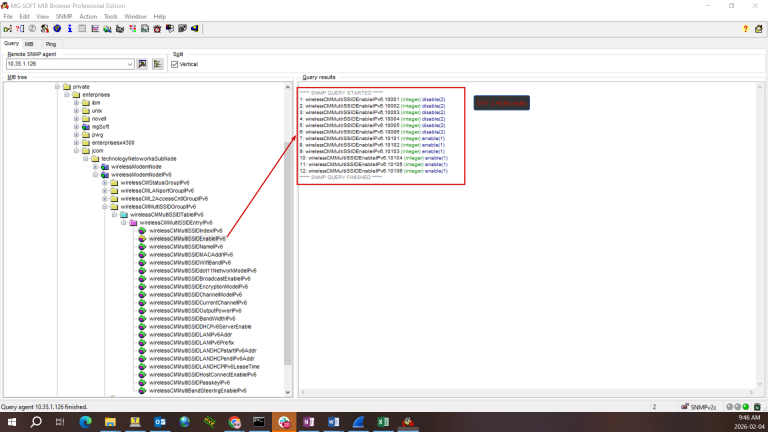
Task: Click the home icon at toolbar right
Action: point(758,29)
